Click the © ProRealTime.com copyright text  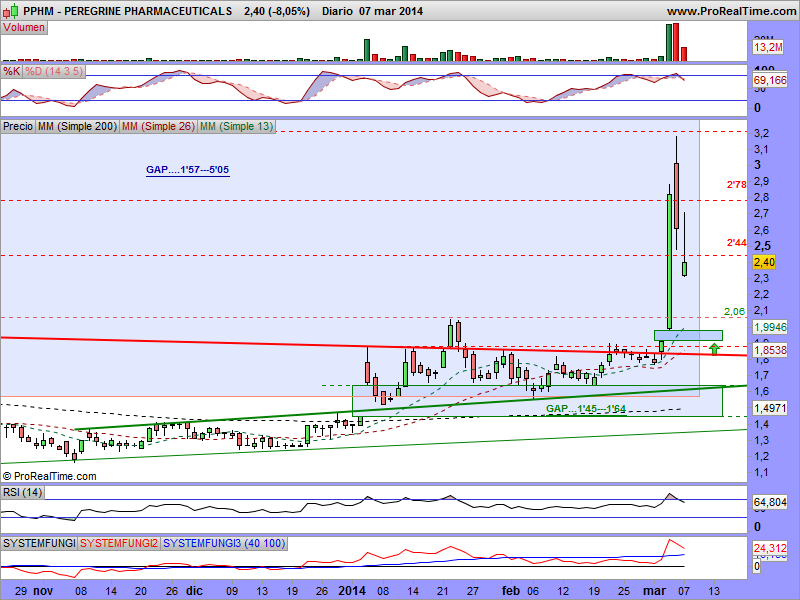49,477
